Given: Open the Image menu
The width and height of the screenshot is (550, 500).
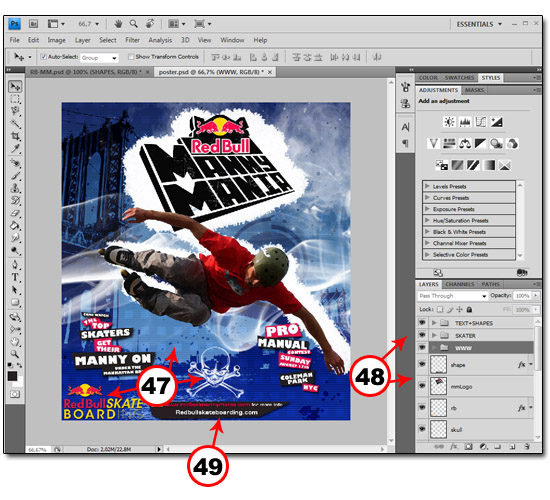Looking at the screenshot, I should (56, 40).
